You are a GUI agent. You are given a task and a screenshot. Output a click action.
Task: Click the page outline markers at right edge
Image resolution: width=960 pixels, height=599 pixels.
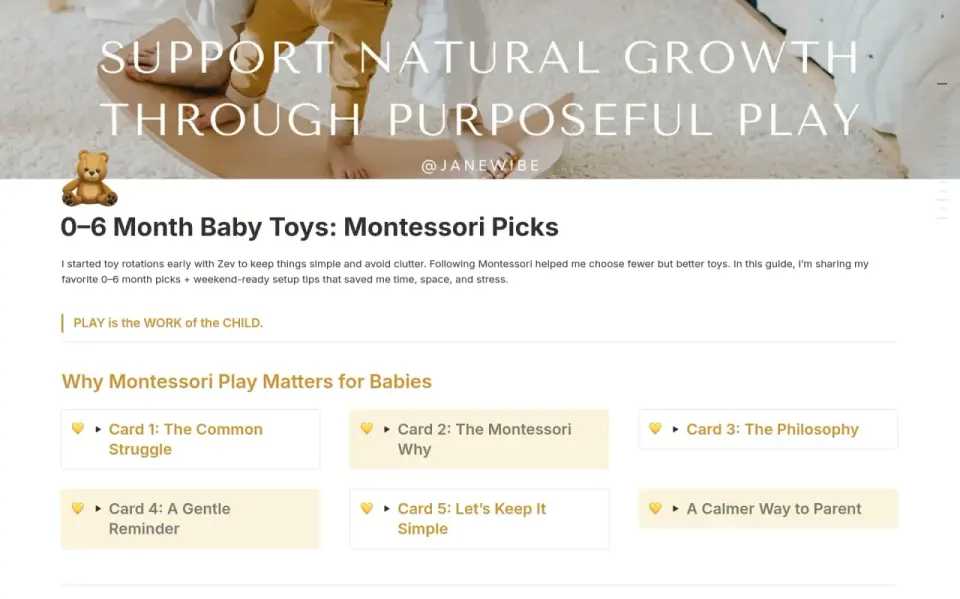tap(942, 200)
